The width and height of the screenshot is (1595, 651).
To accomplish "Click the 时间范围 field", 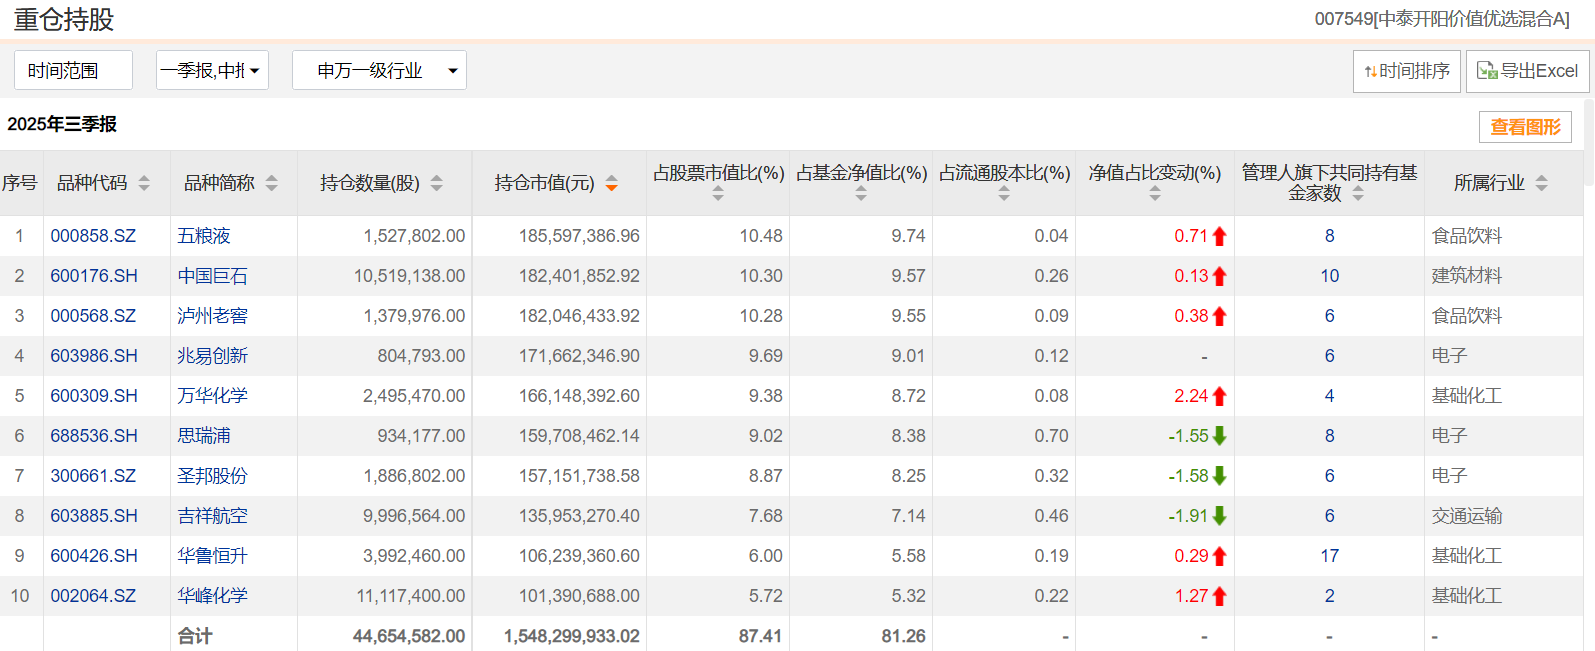I will 73,70.
